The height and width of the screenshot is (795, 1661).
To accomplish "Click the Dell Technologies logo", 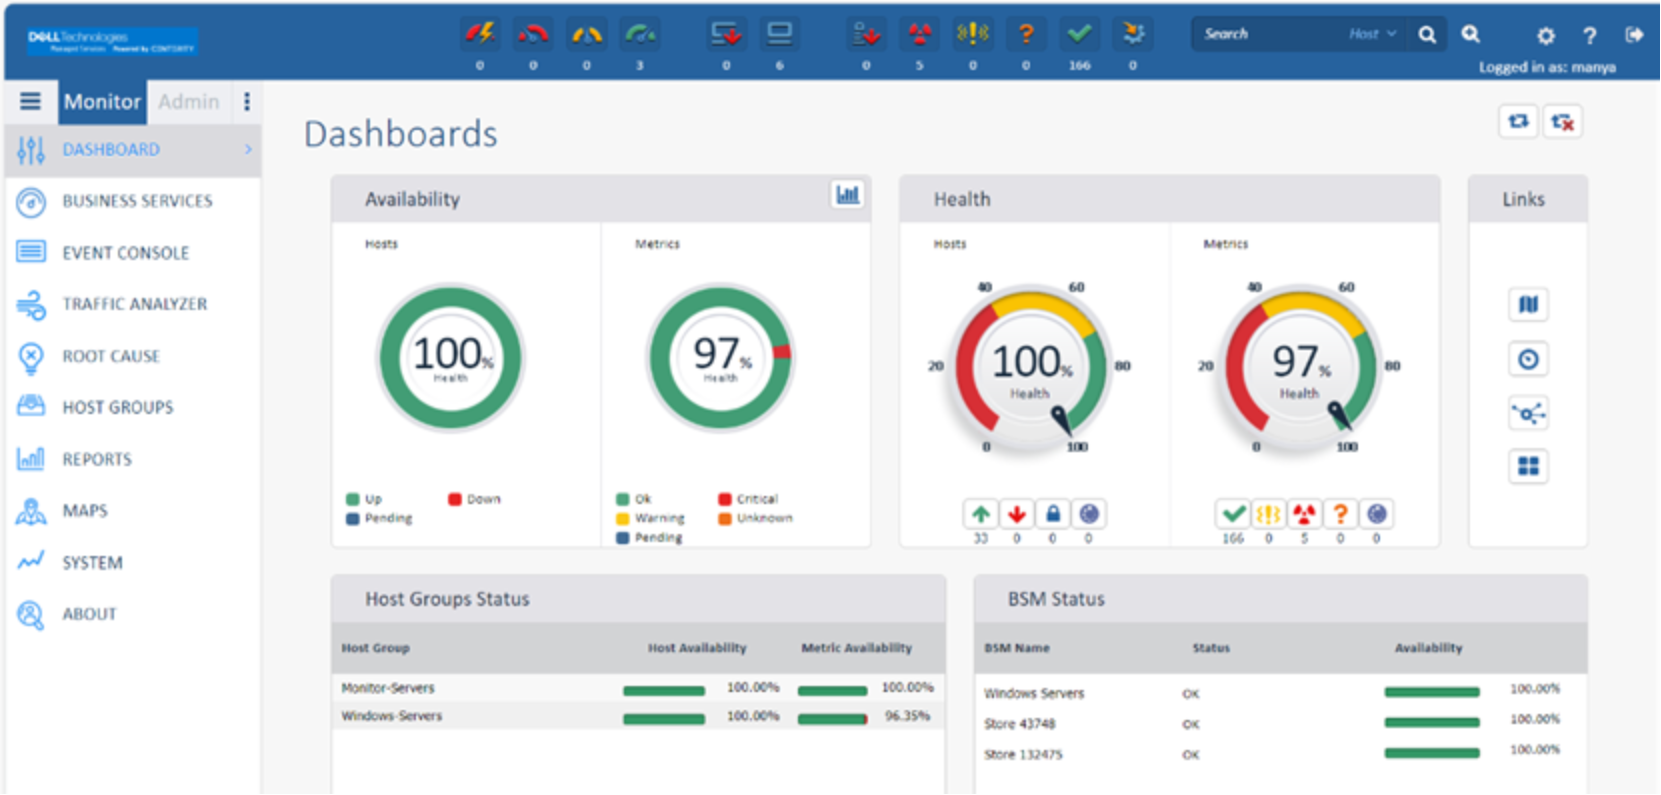I will click(111, 41).
